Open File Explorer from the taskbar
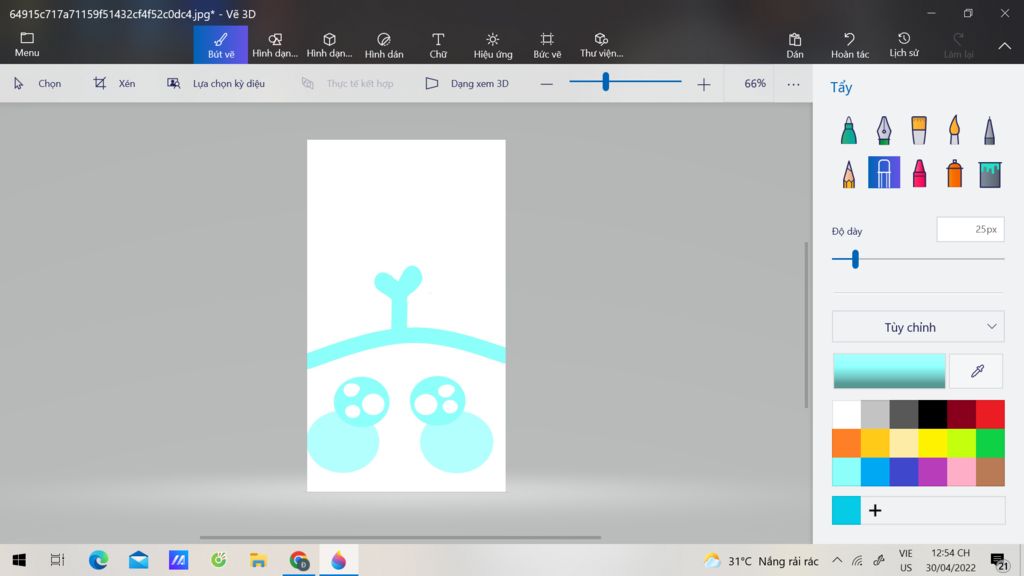 (259, 560)
